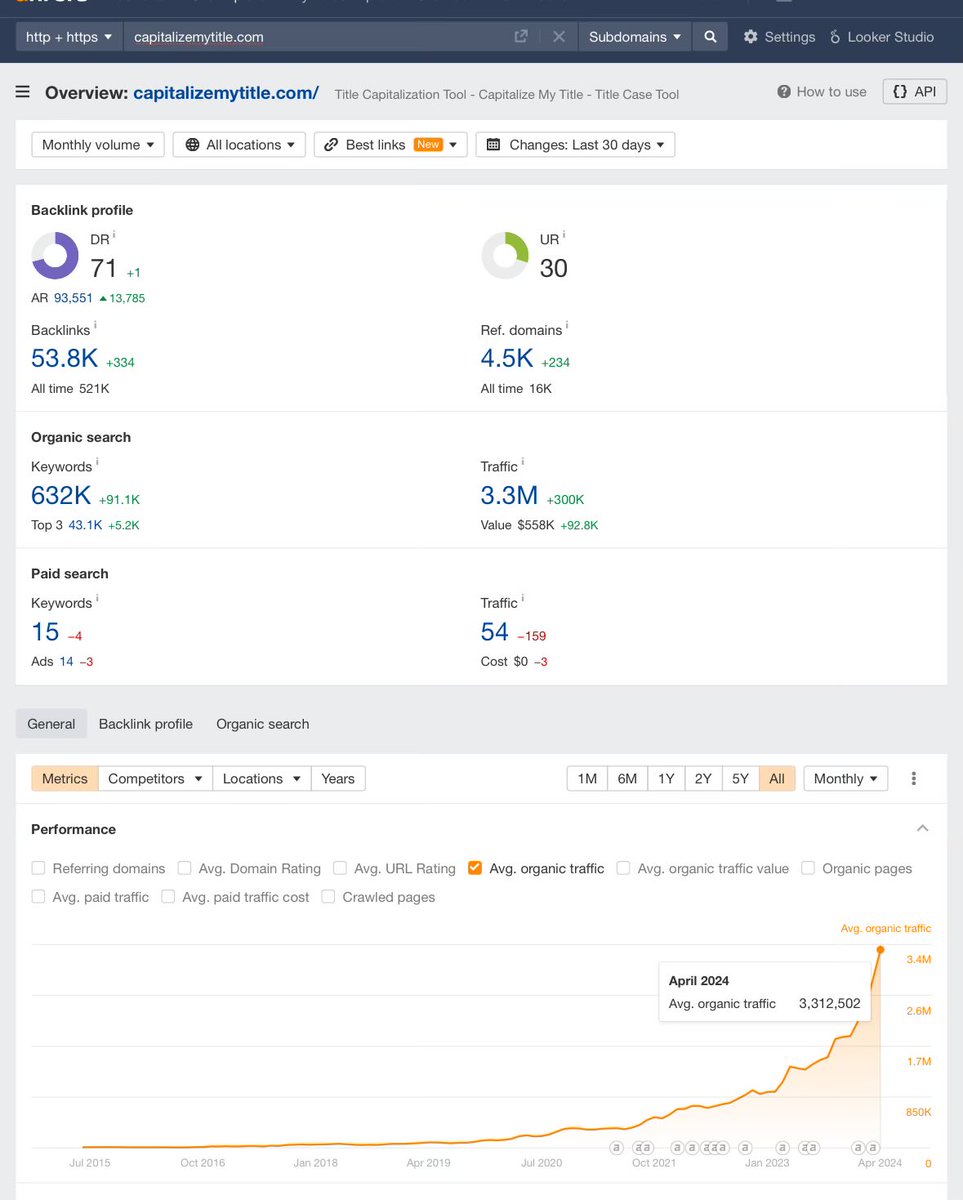963x1200 pixels.
Task: Click the April 2024 chart data point
Action: pyautogui.click(x=881, y=949)
